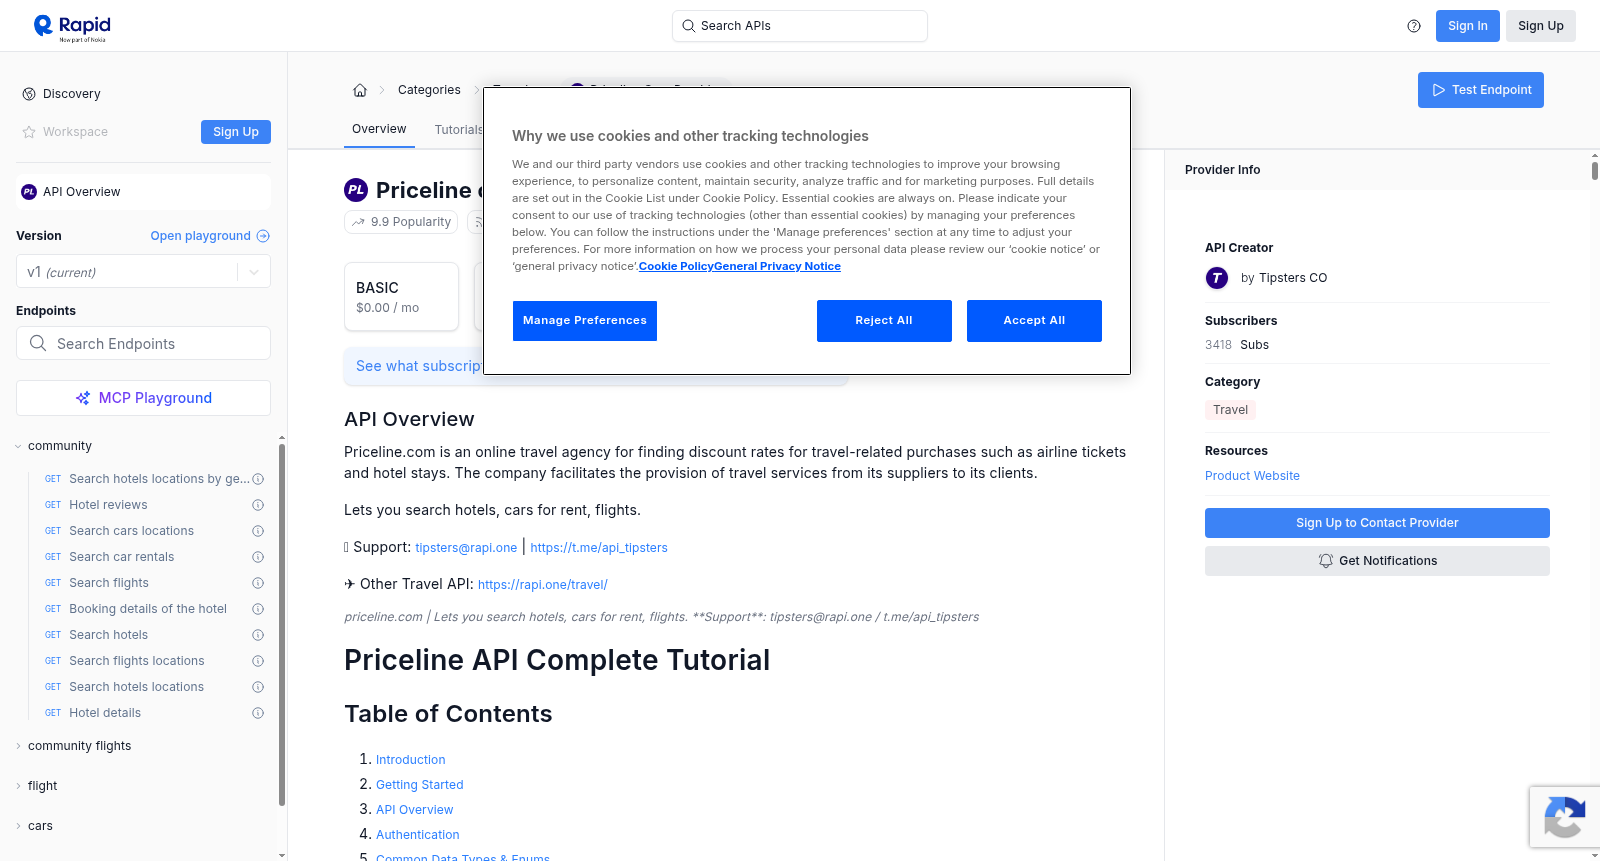
Task: Click the Test Endpoint button
Action: pyautogui.click(x=1481, y=90)
